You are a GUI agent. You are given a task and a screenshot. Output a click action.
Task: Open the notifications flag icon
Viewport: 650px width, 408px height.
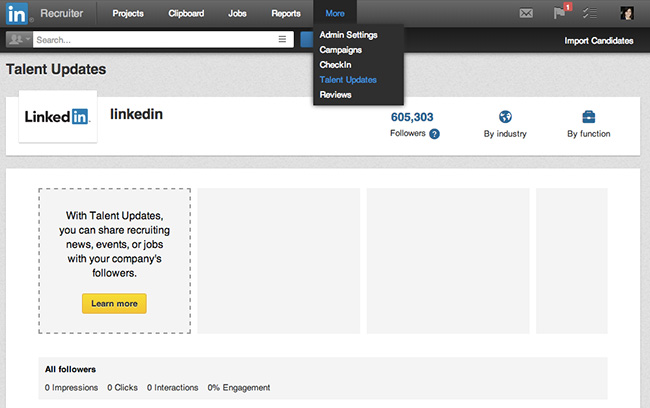(560, 13)
